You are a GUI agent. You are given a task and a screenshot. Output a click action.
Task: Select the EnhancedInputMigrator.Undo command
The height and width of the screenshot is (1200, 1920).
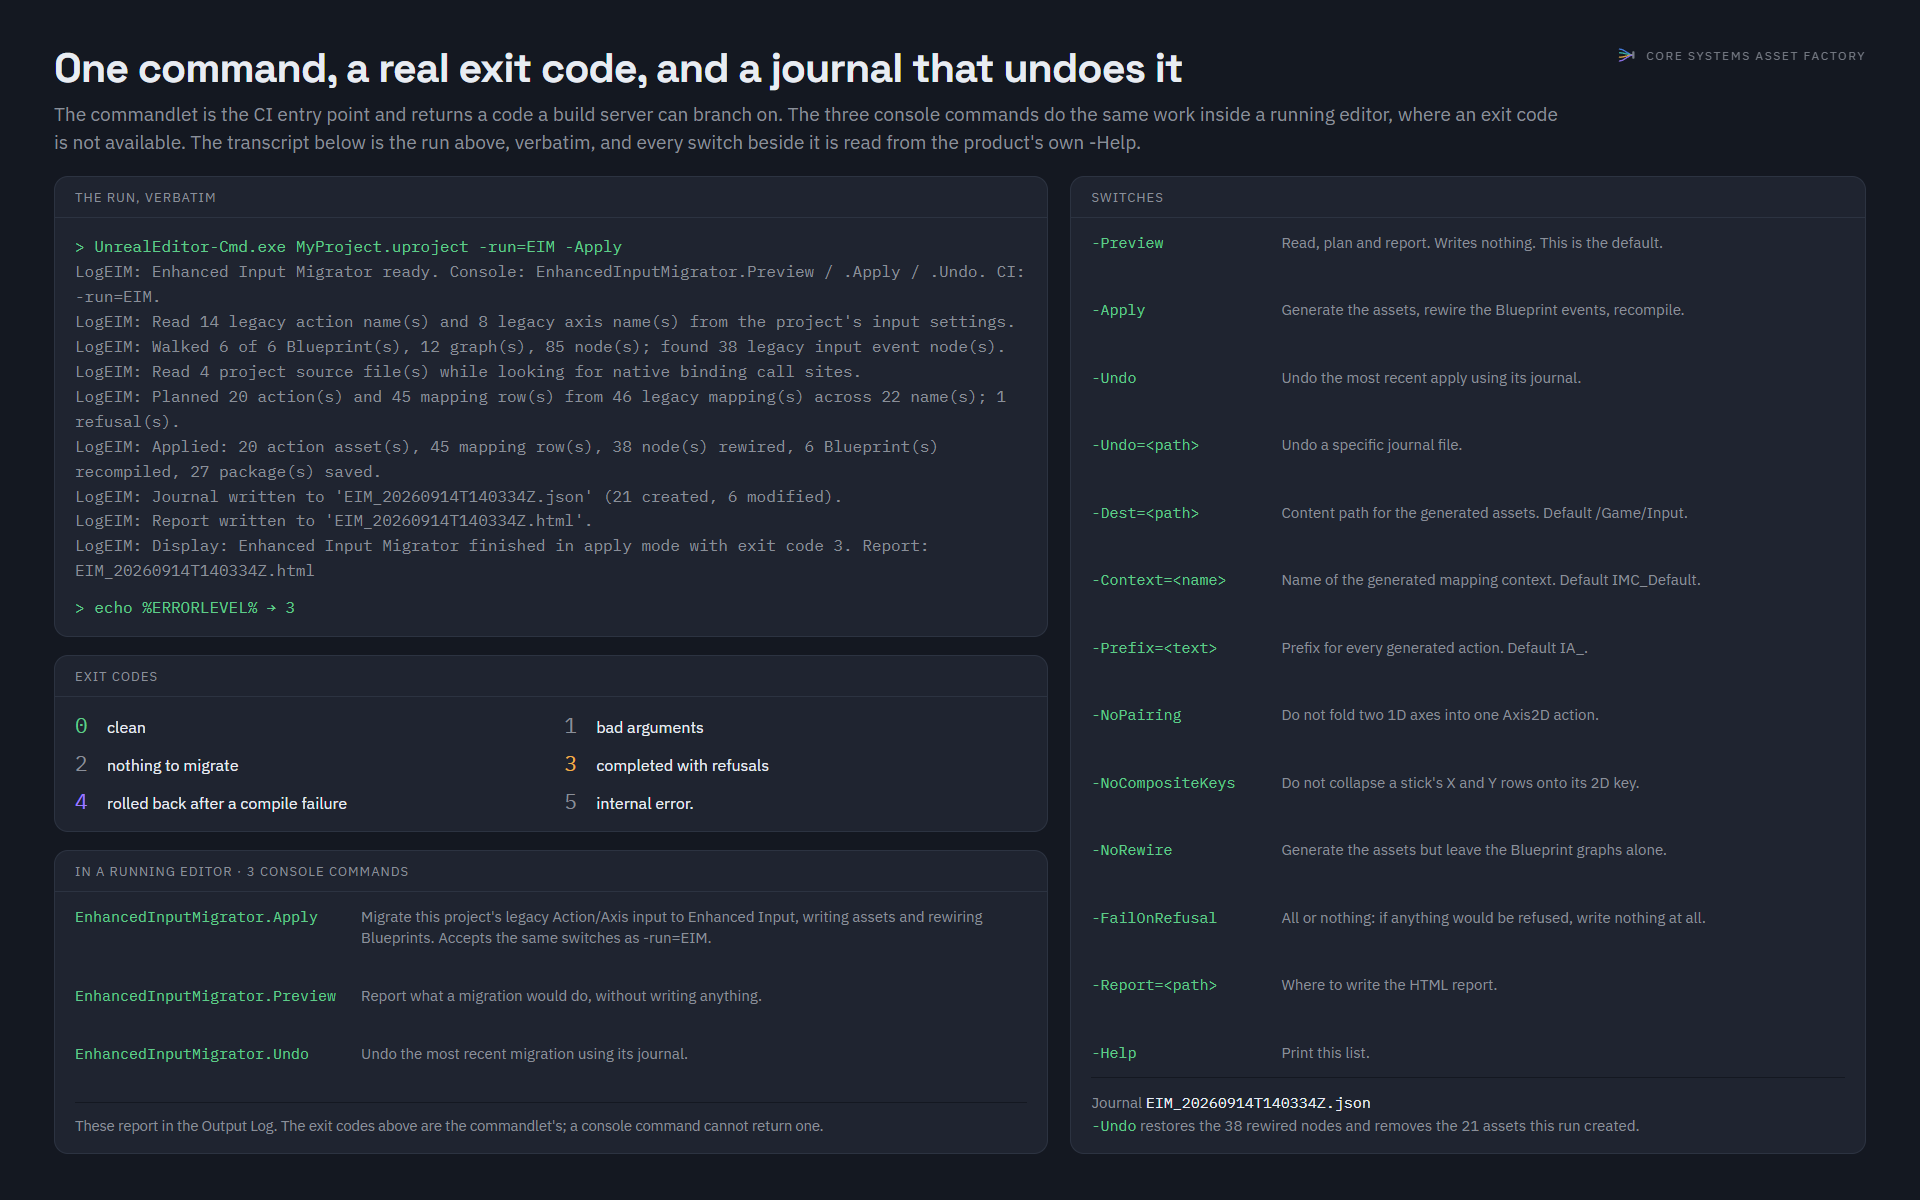pos(192,1055)
